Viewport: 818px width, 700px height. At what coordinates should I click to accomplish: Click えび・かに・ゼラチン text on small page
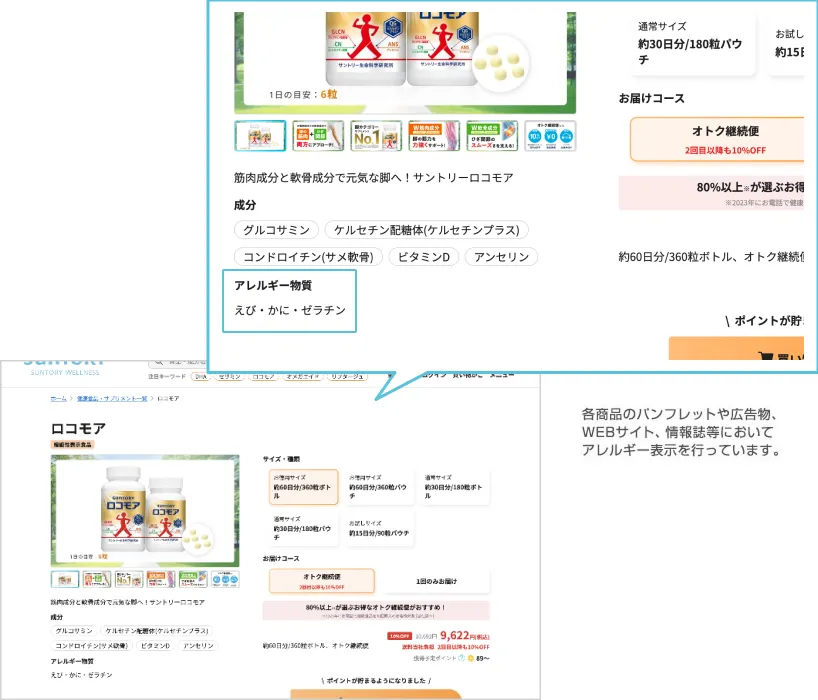click(81, 675)
